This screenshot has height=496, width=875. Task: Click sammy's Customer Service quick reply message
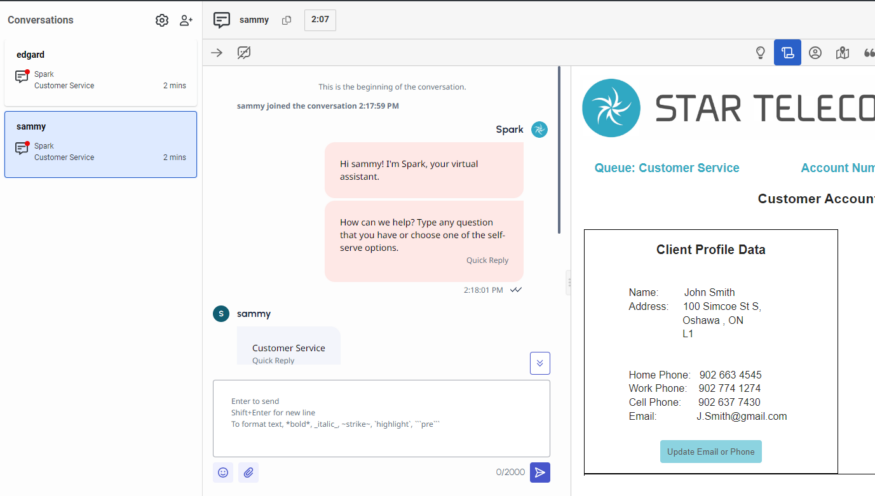(x=289, y=346)
